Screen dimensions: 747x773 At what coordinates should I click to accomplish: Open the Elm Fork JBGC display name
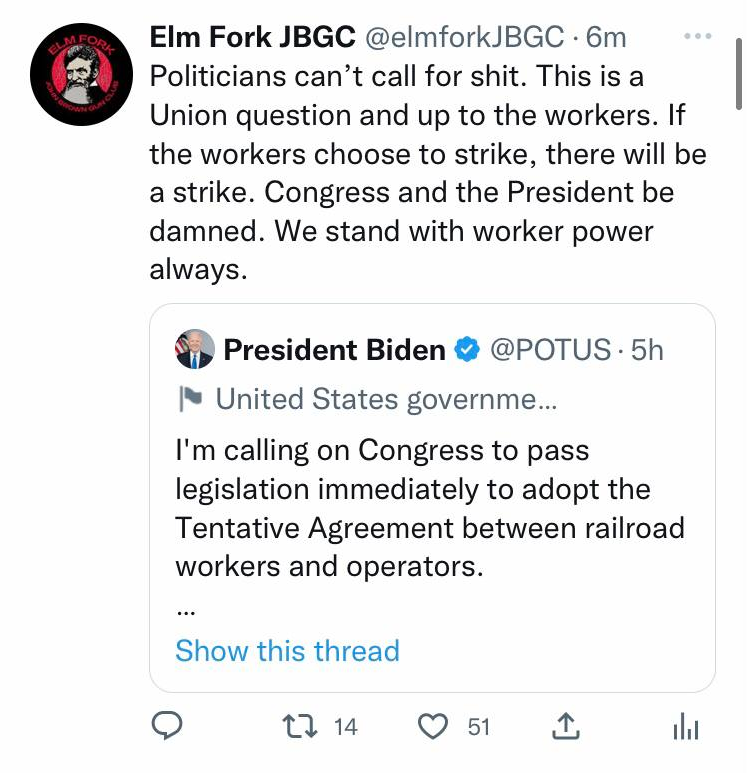(x=252, y=37)
